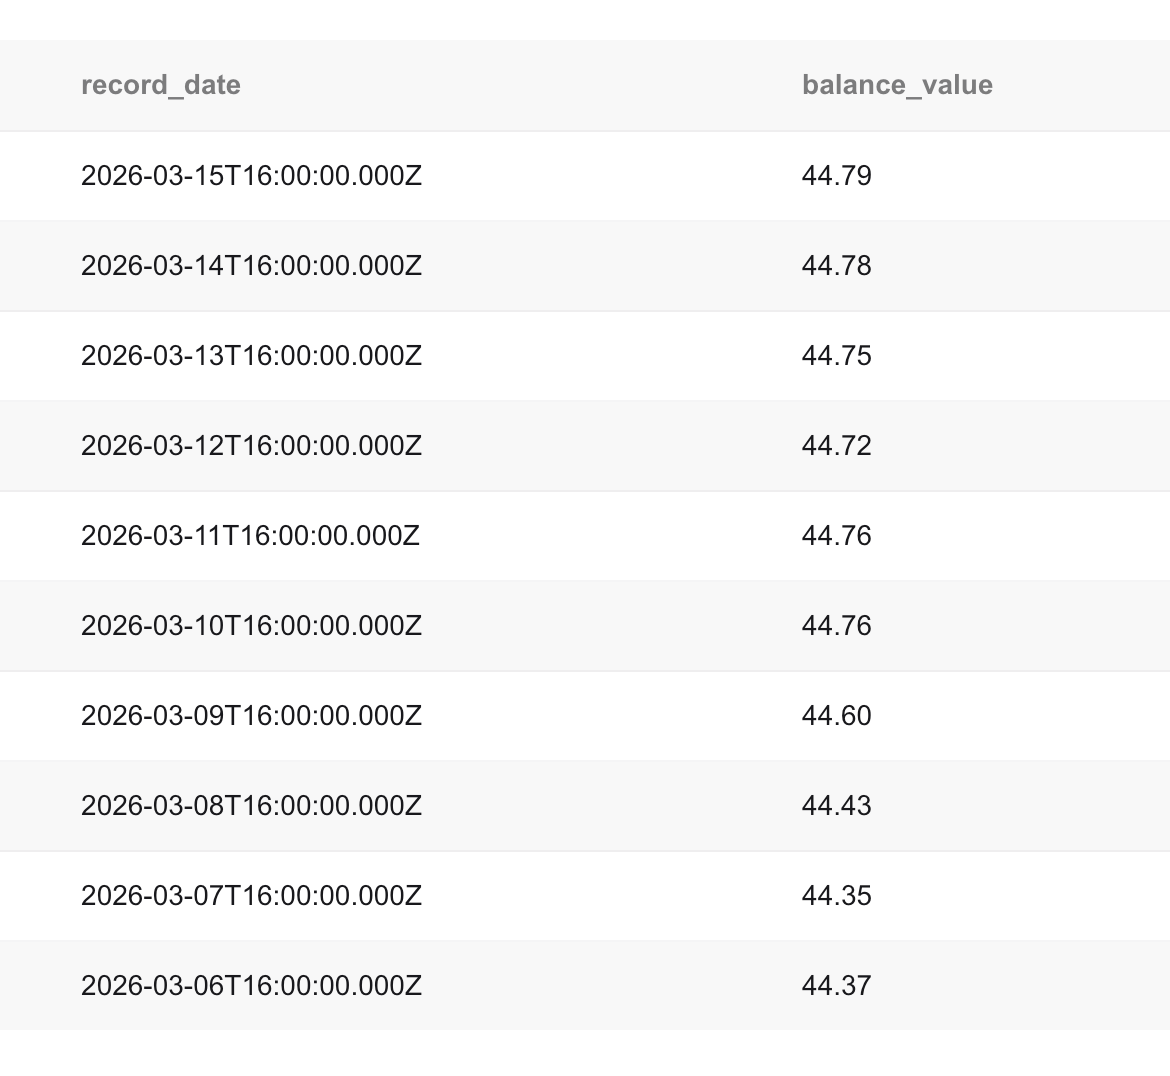This screenshot has width=1170, height=1076.
Task: Highlight the 2026-03-06T16:00:00.000Z date cell
Action: (x=251, y=986)
